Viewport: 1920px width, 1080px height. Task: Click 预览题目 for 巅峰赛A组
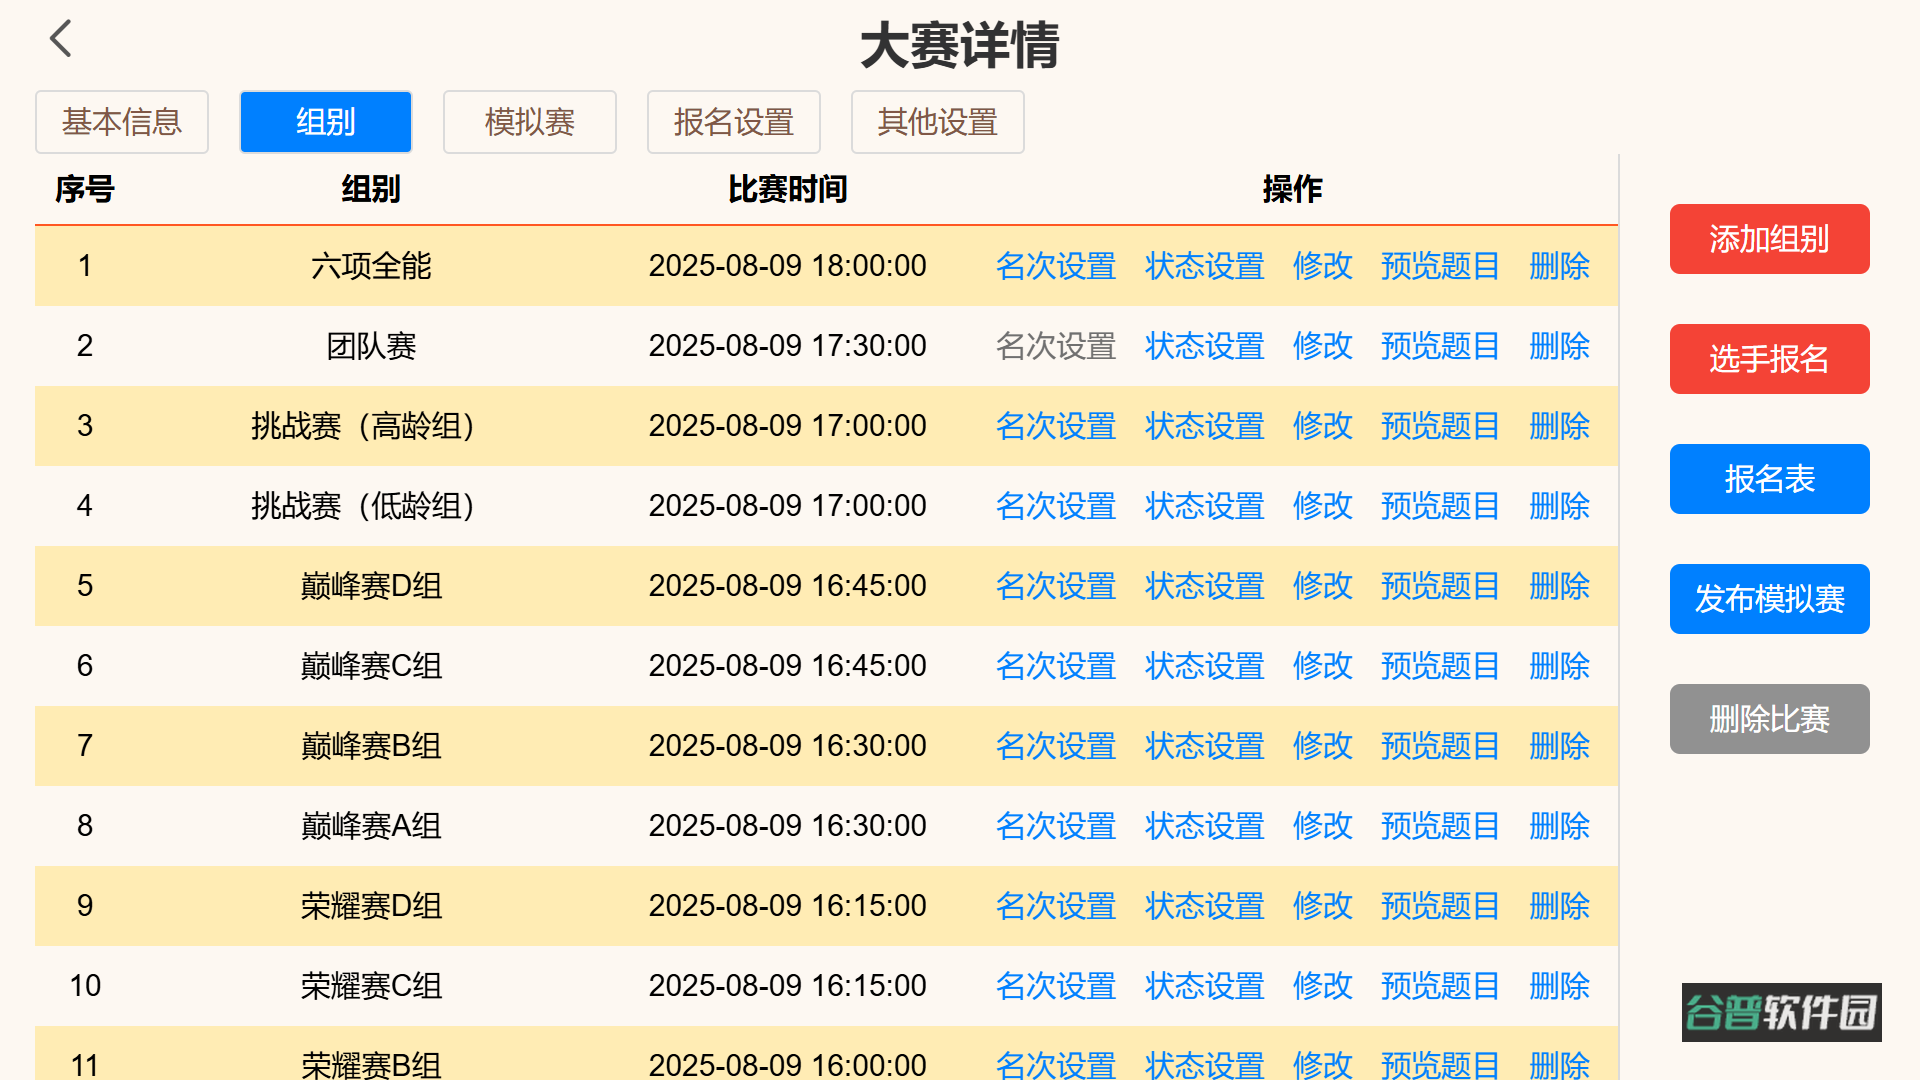[x=1440, y=826]
